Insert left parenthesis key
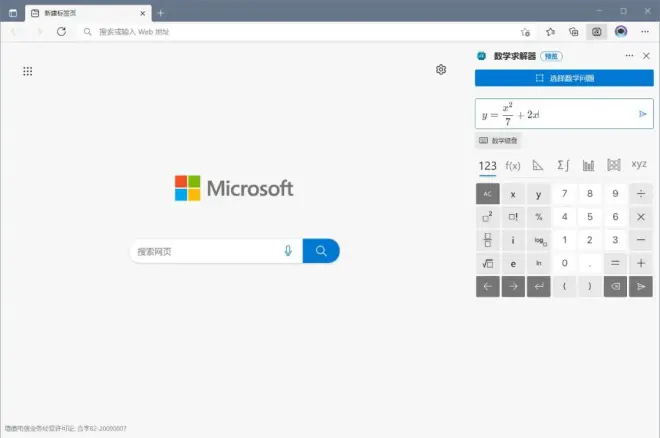660x438 pixels. [564, 287]
